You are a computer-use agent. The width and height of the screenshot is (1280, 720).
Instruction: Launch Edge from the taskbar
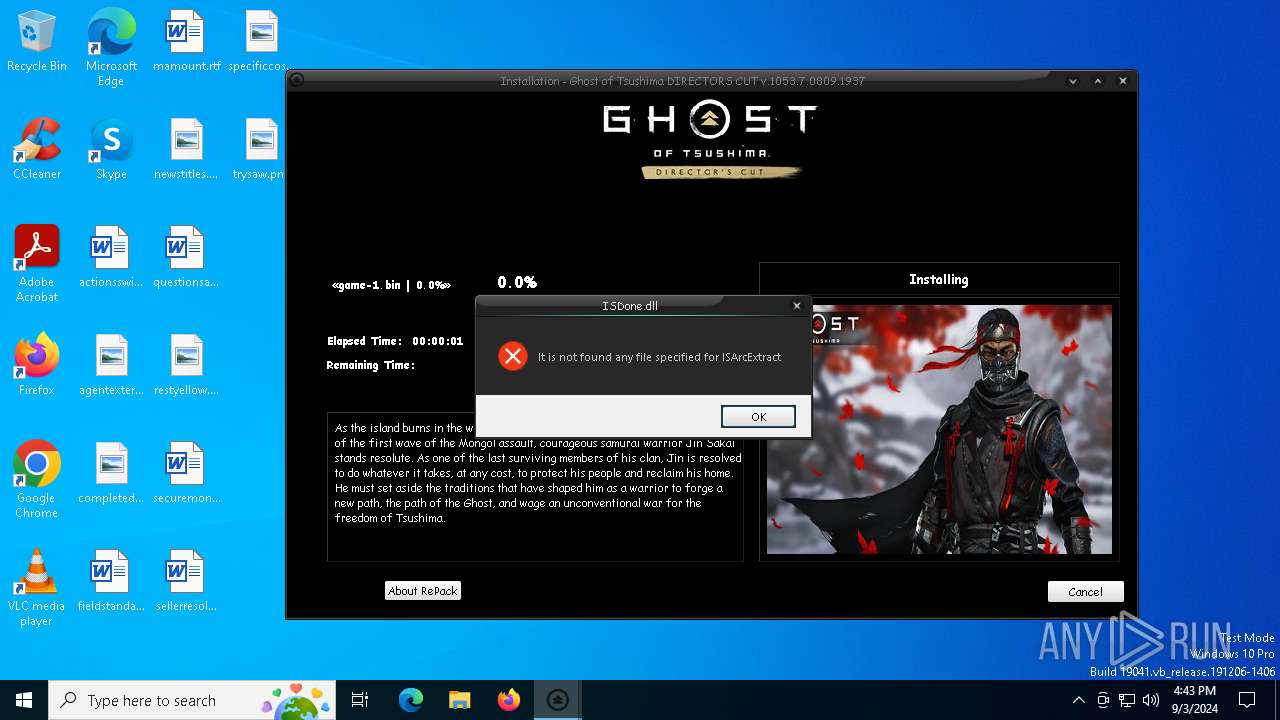(x=411, y=700)
